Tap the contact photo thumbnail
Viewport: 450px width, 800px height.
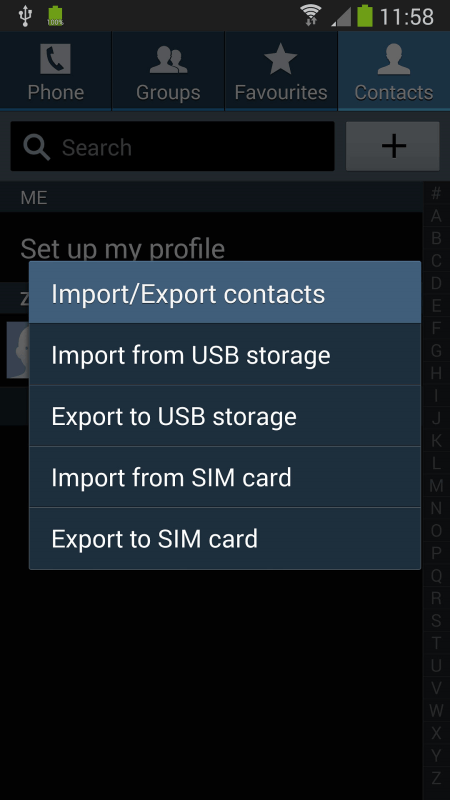(18, 350)
